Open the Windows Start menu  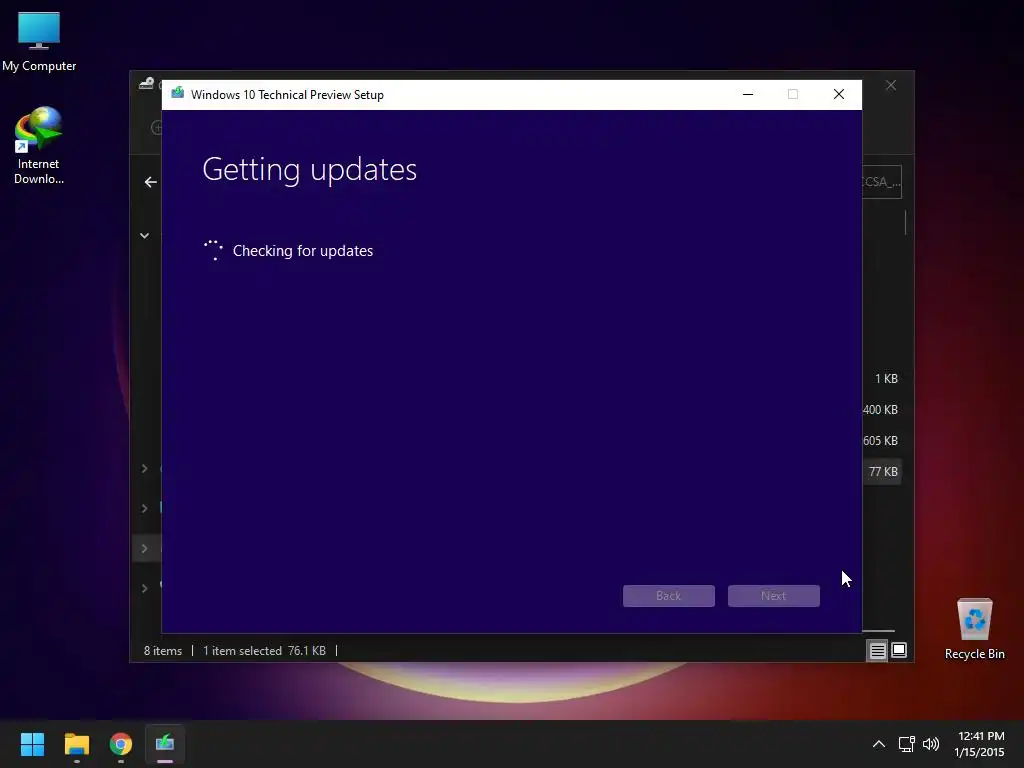pos(32,744)
